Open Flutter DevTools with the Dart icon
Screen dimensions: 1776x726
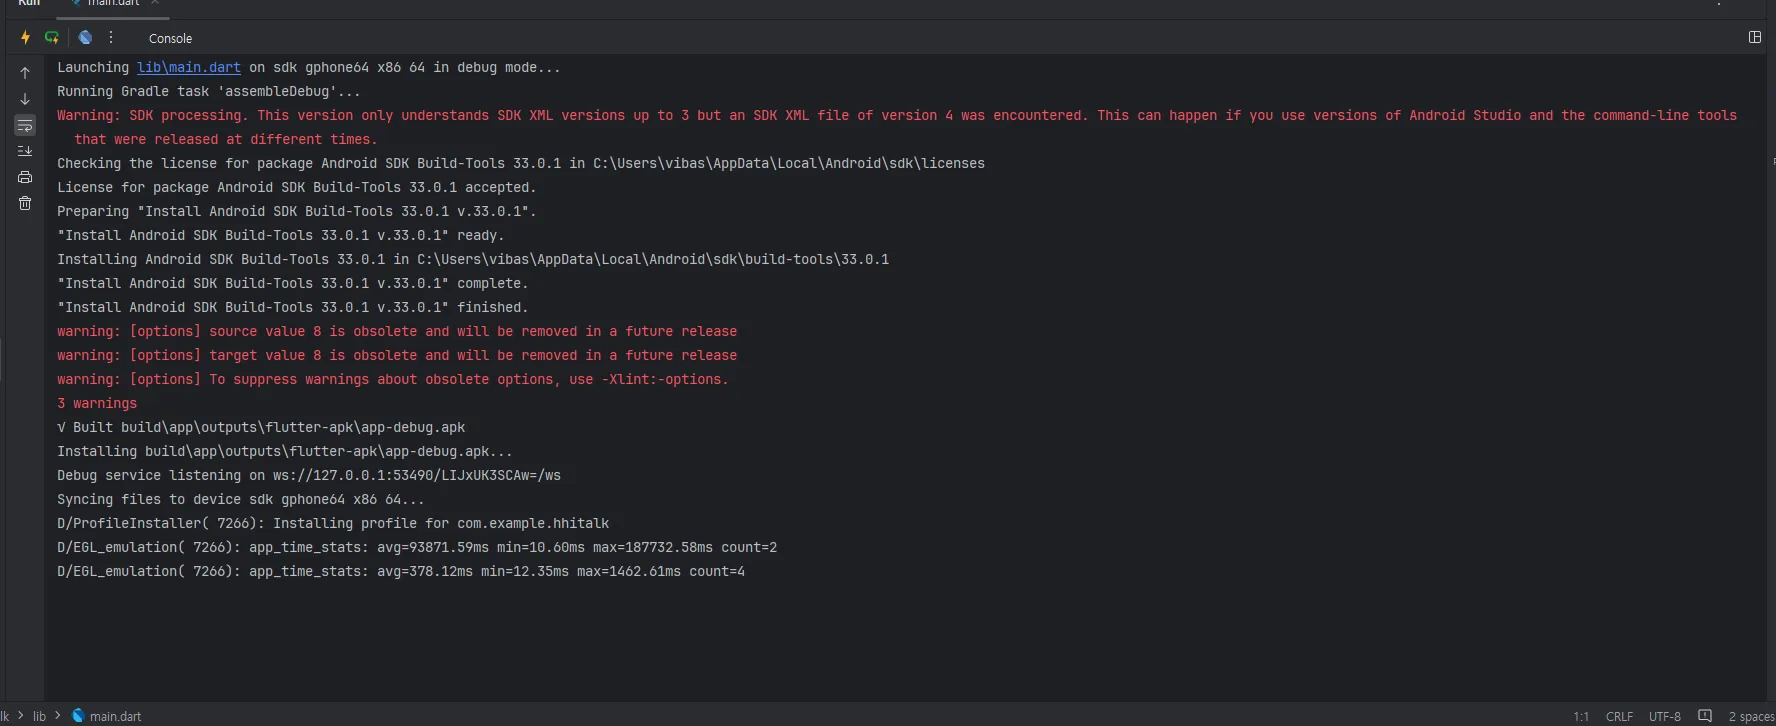86,38
